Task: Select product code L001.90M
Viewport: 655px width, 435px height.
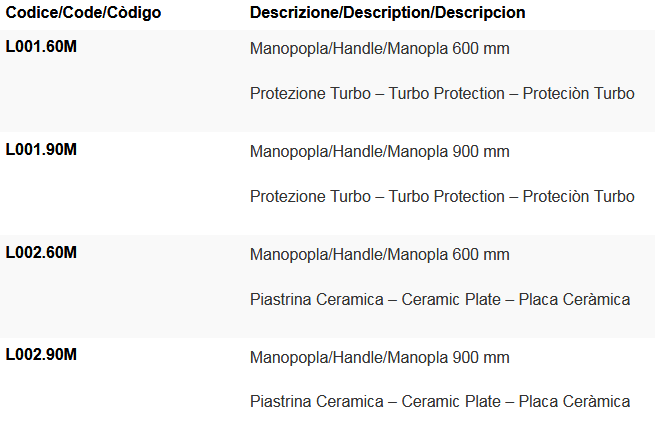Action: pos(42,150)
